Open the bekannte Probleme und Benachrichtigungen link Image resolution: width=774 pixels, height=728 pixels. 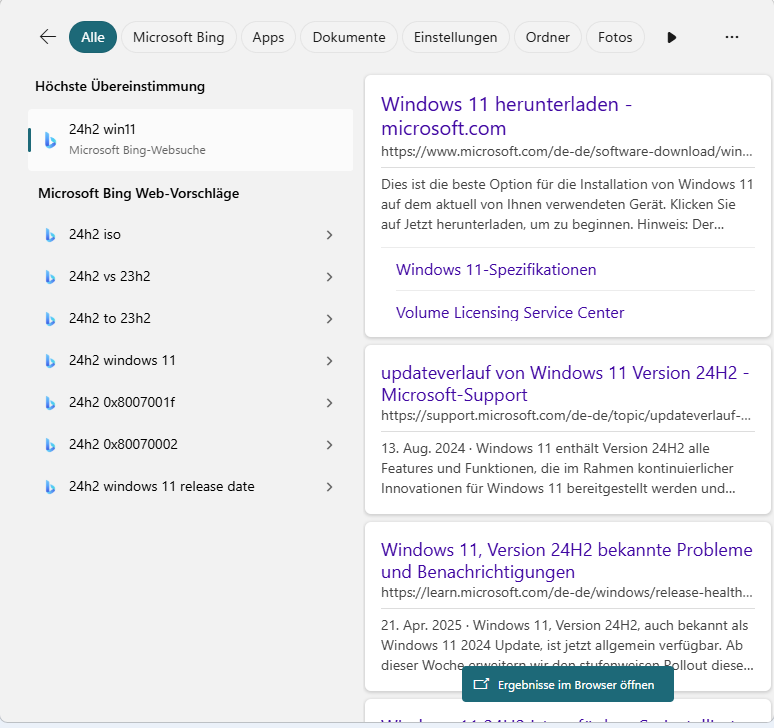click(567, 561)
